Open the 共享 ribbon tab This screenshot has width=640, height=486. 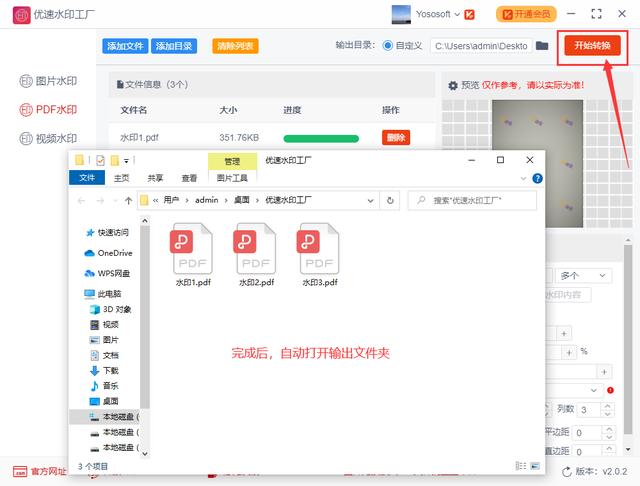coord(155,178)
